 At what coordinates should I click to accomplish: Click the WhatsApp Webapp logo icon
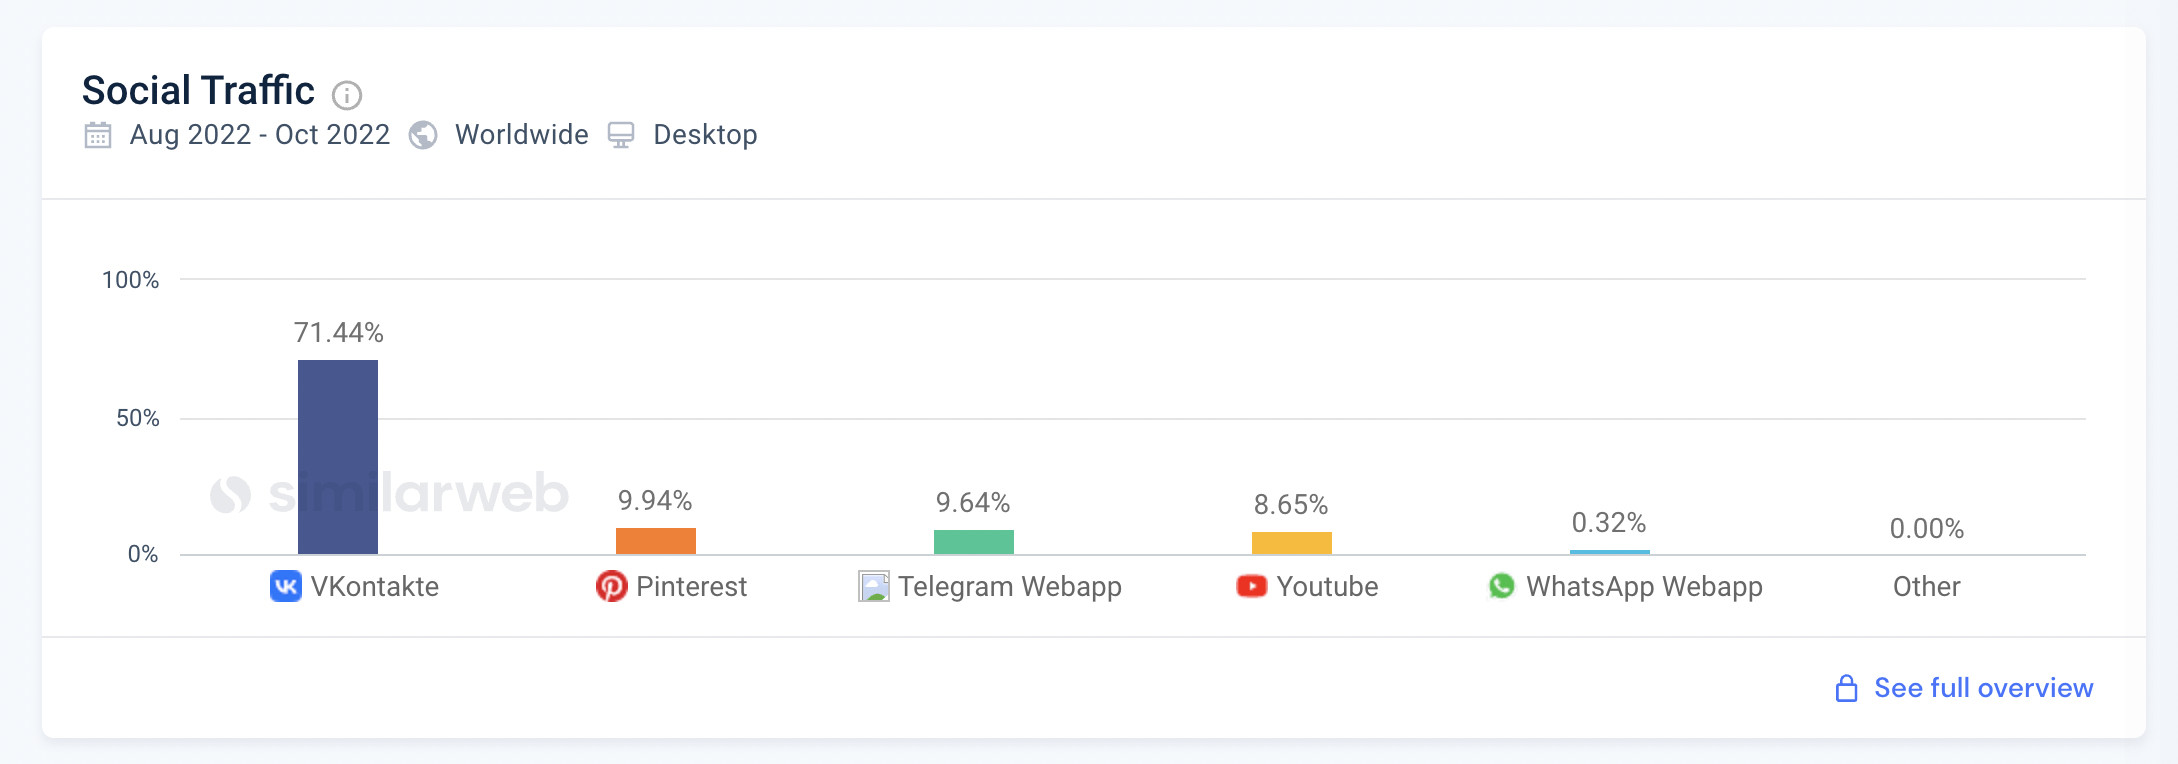[1501, 586]
